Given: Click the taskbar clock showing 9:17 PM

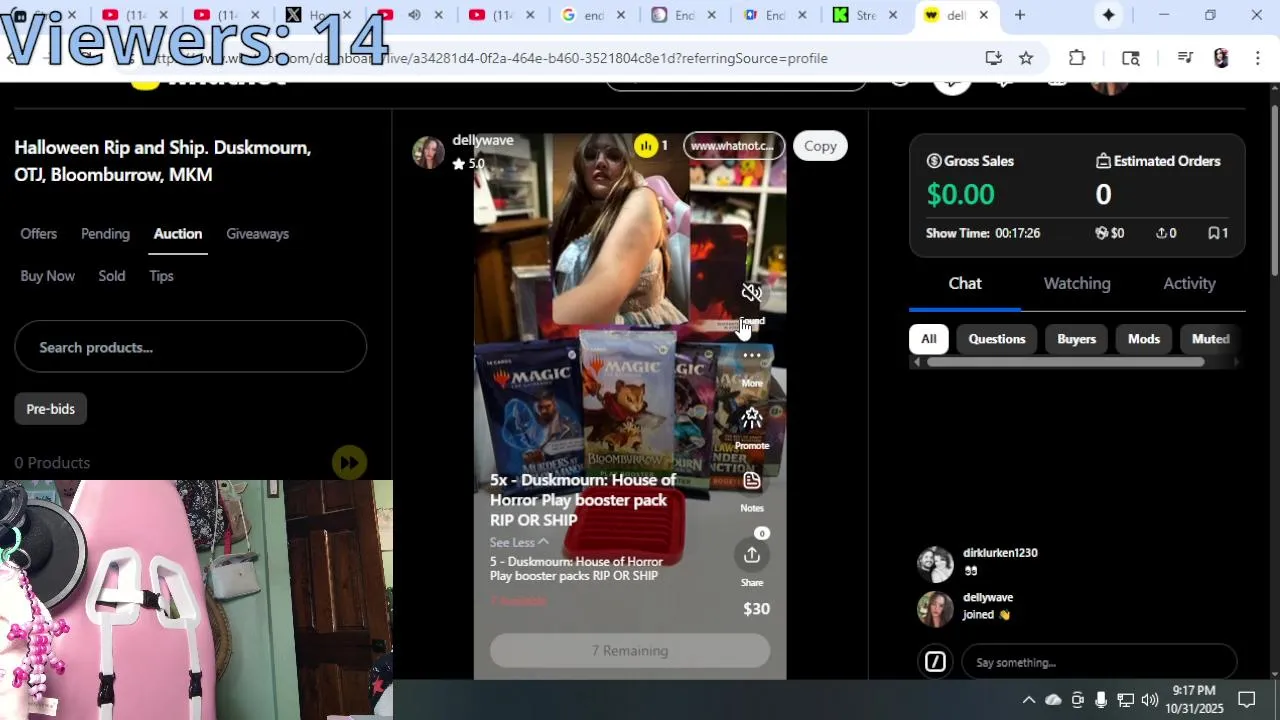Looking at the screenshot, I should coord(1194,700).
